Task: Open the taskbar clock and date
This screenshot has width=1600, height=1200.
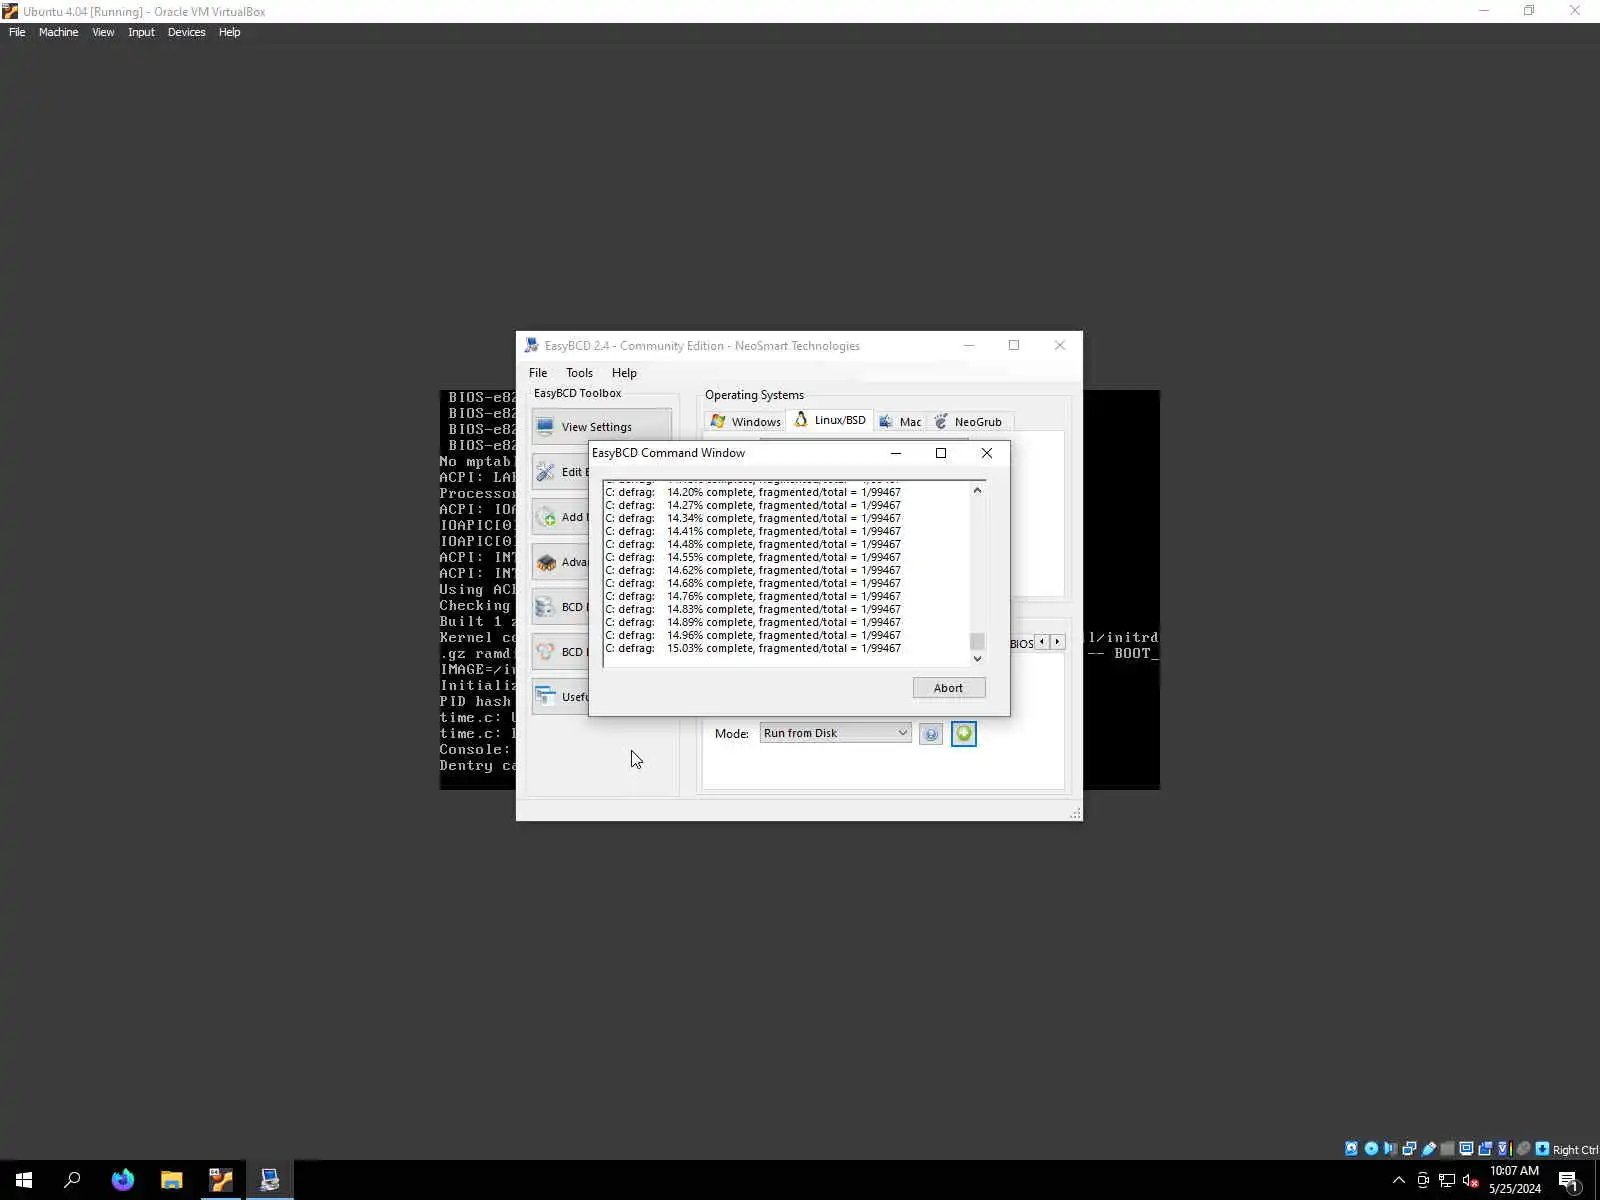Action: point(1515,1180)
